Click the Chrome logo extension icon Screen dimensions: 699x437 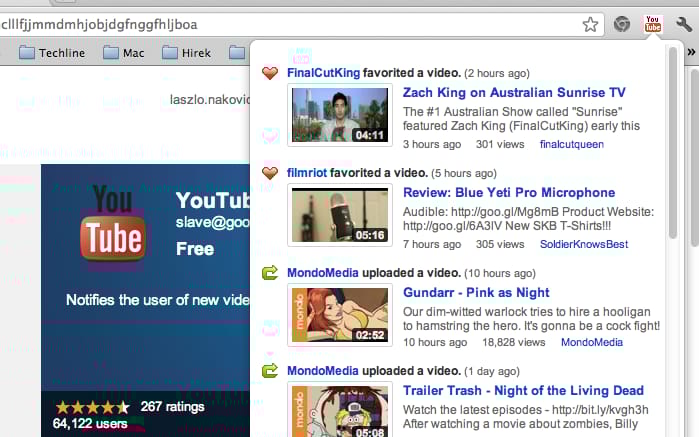622,24
